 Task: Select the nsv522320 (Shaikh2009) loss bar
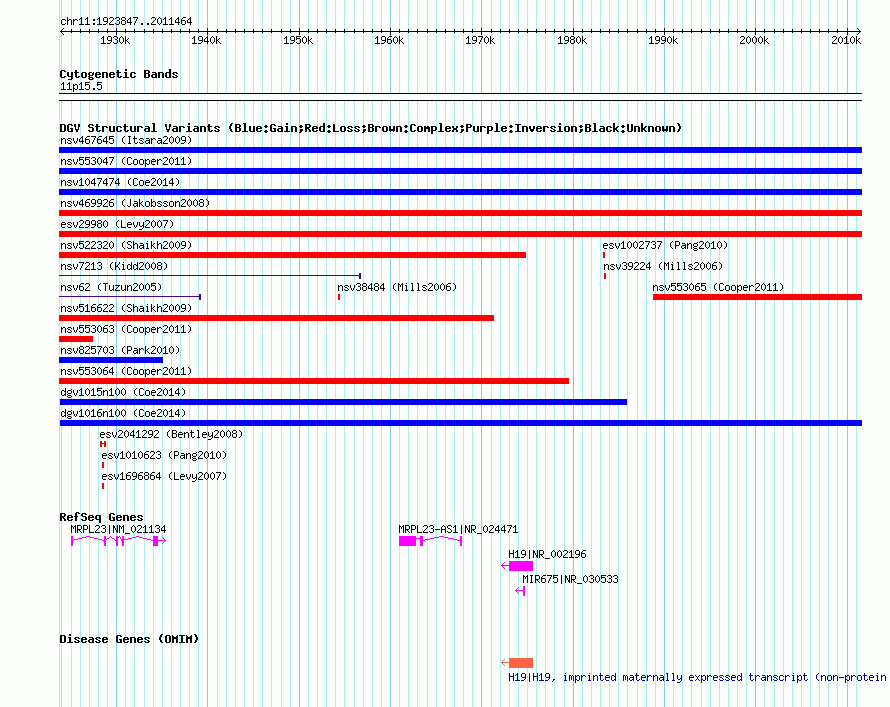tap(292, 255)
